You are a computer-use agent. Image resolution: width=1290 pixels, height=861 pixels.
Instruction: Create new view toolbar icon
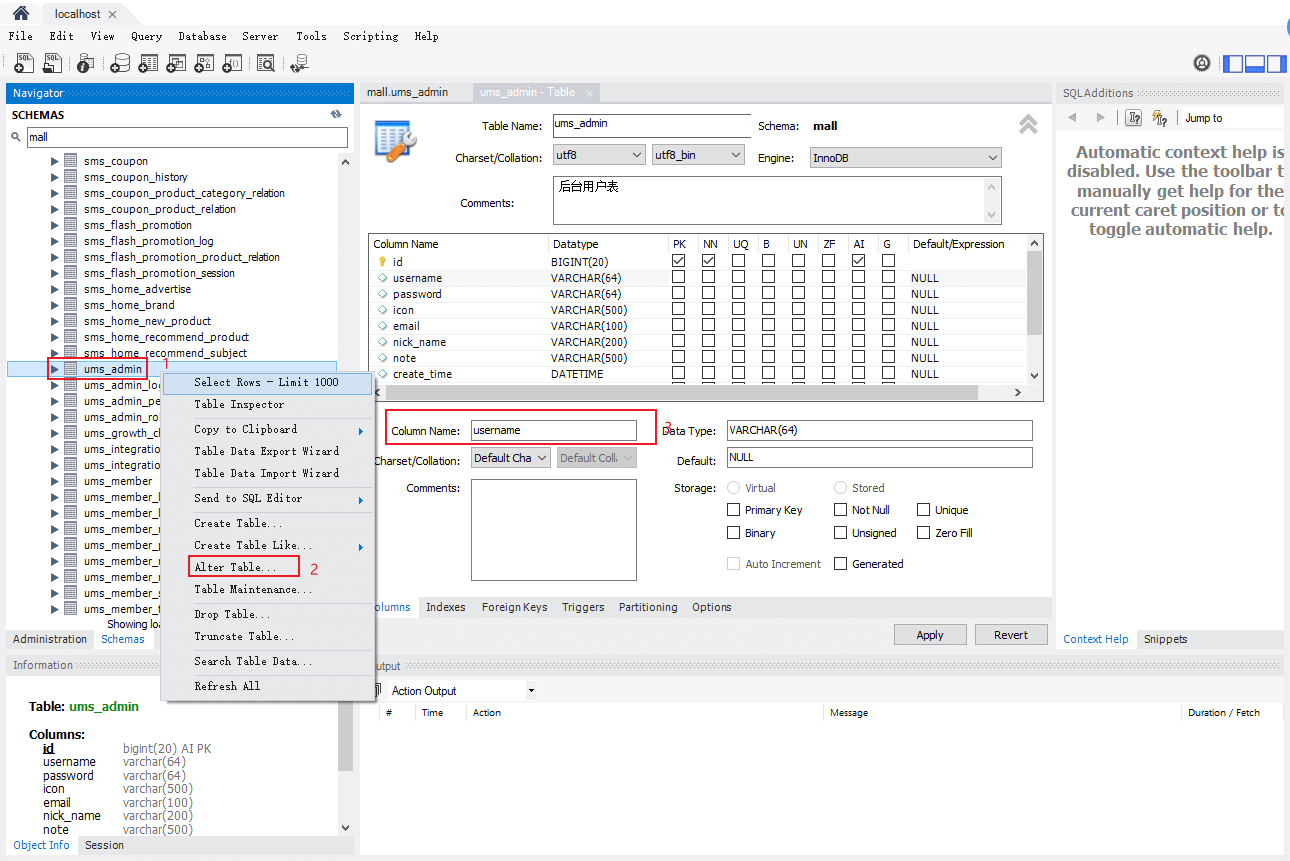[176, 63]
